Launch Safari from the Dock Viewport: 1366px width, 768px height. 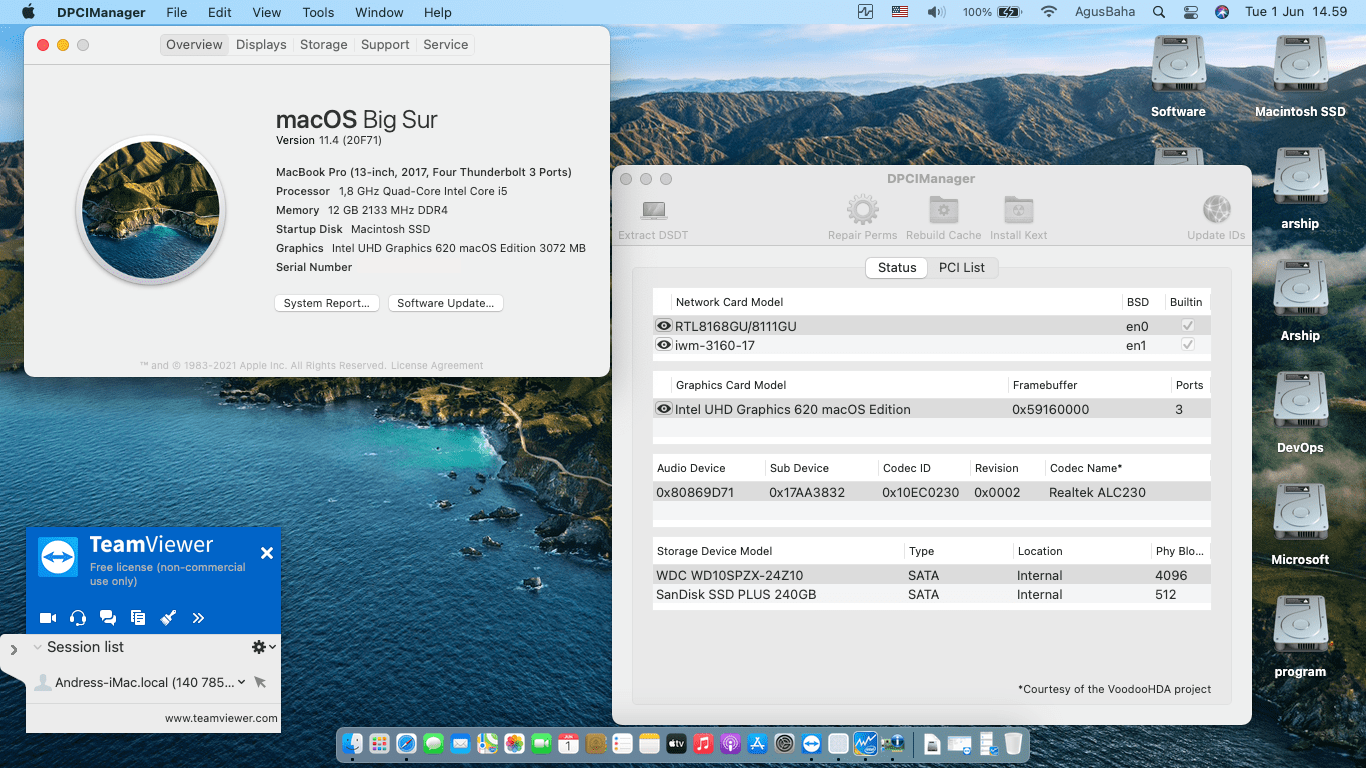pos(406,743)
